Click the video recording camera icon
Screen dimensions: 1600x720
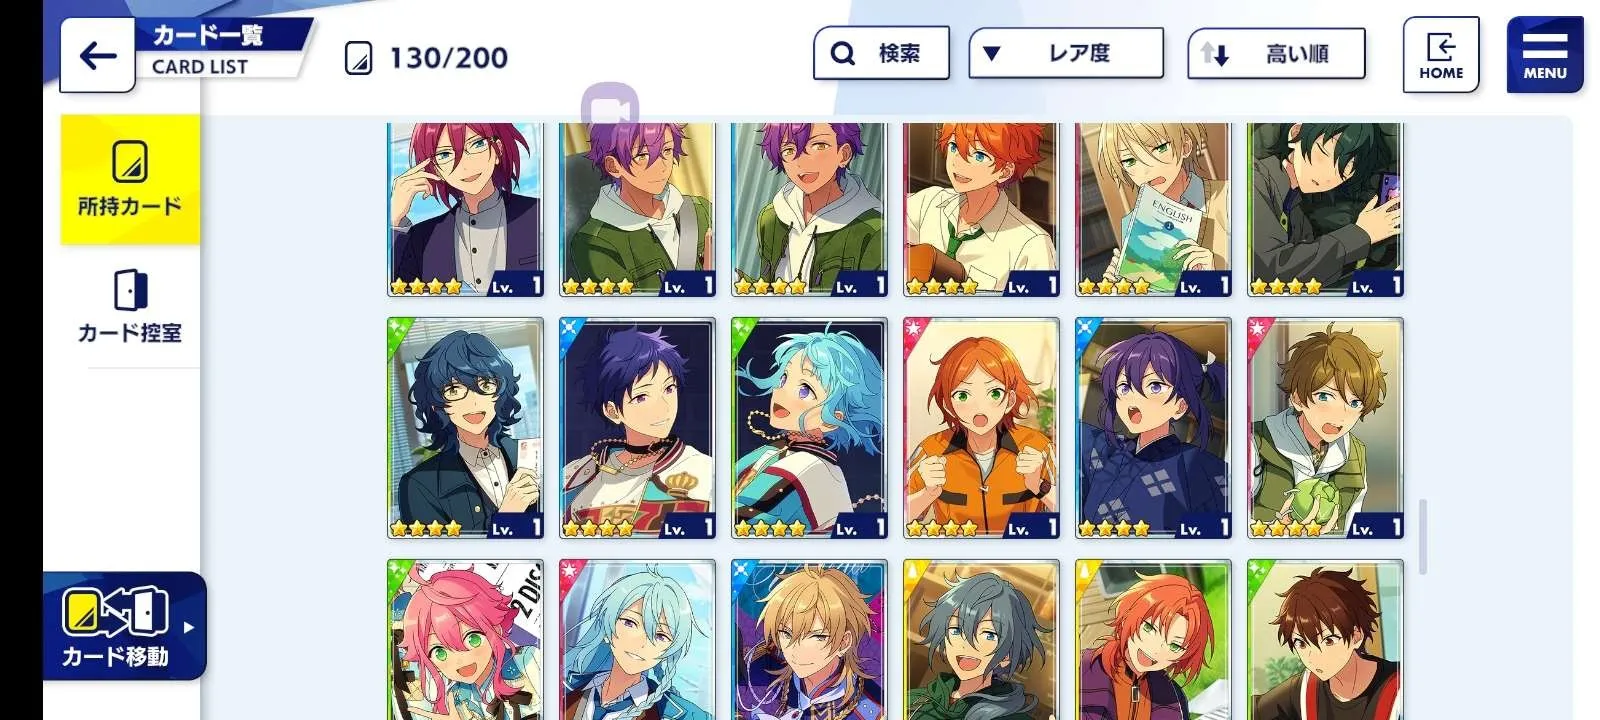point(610,106)
